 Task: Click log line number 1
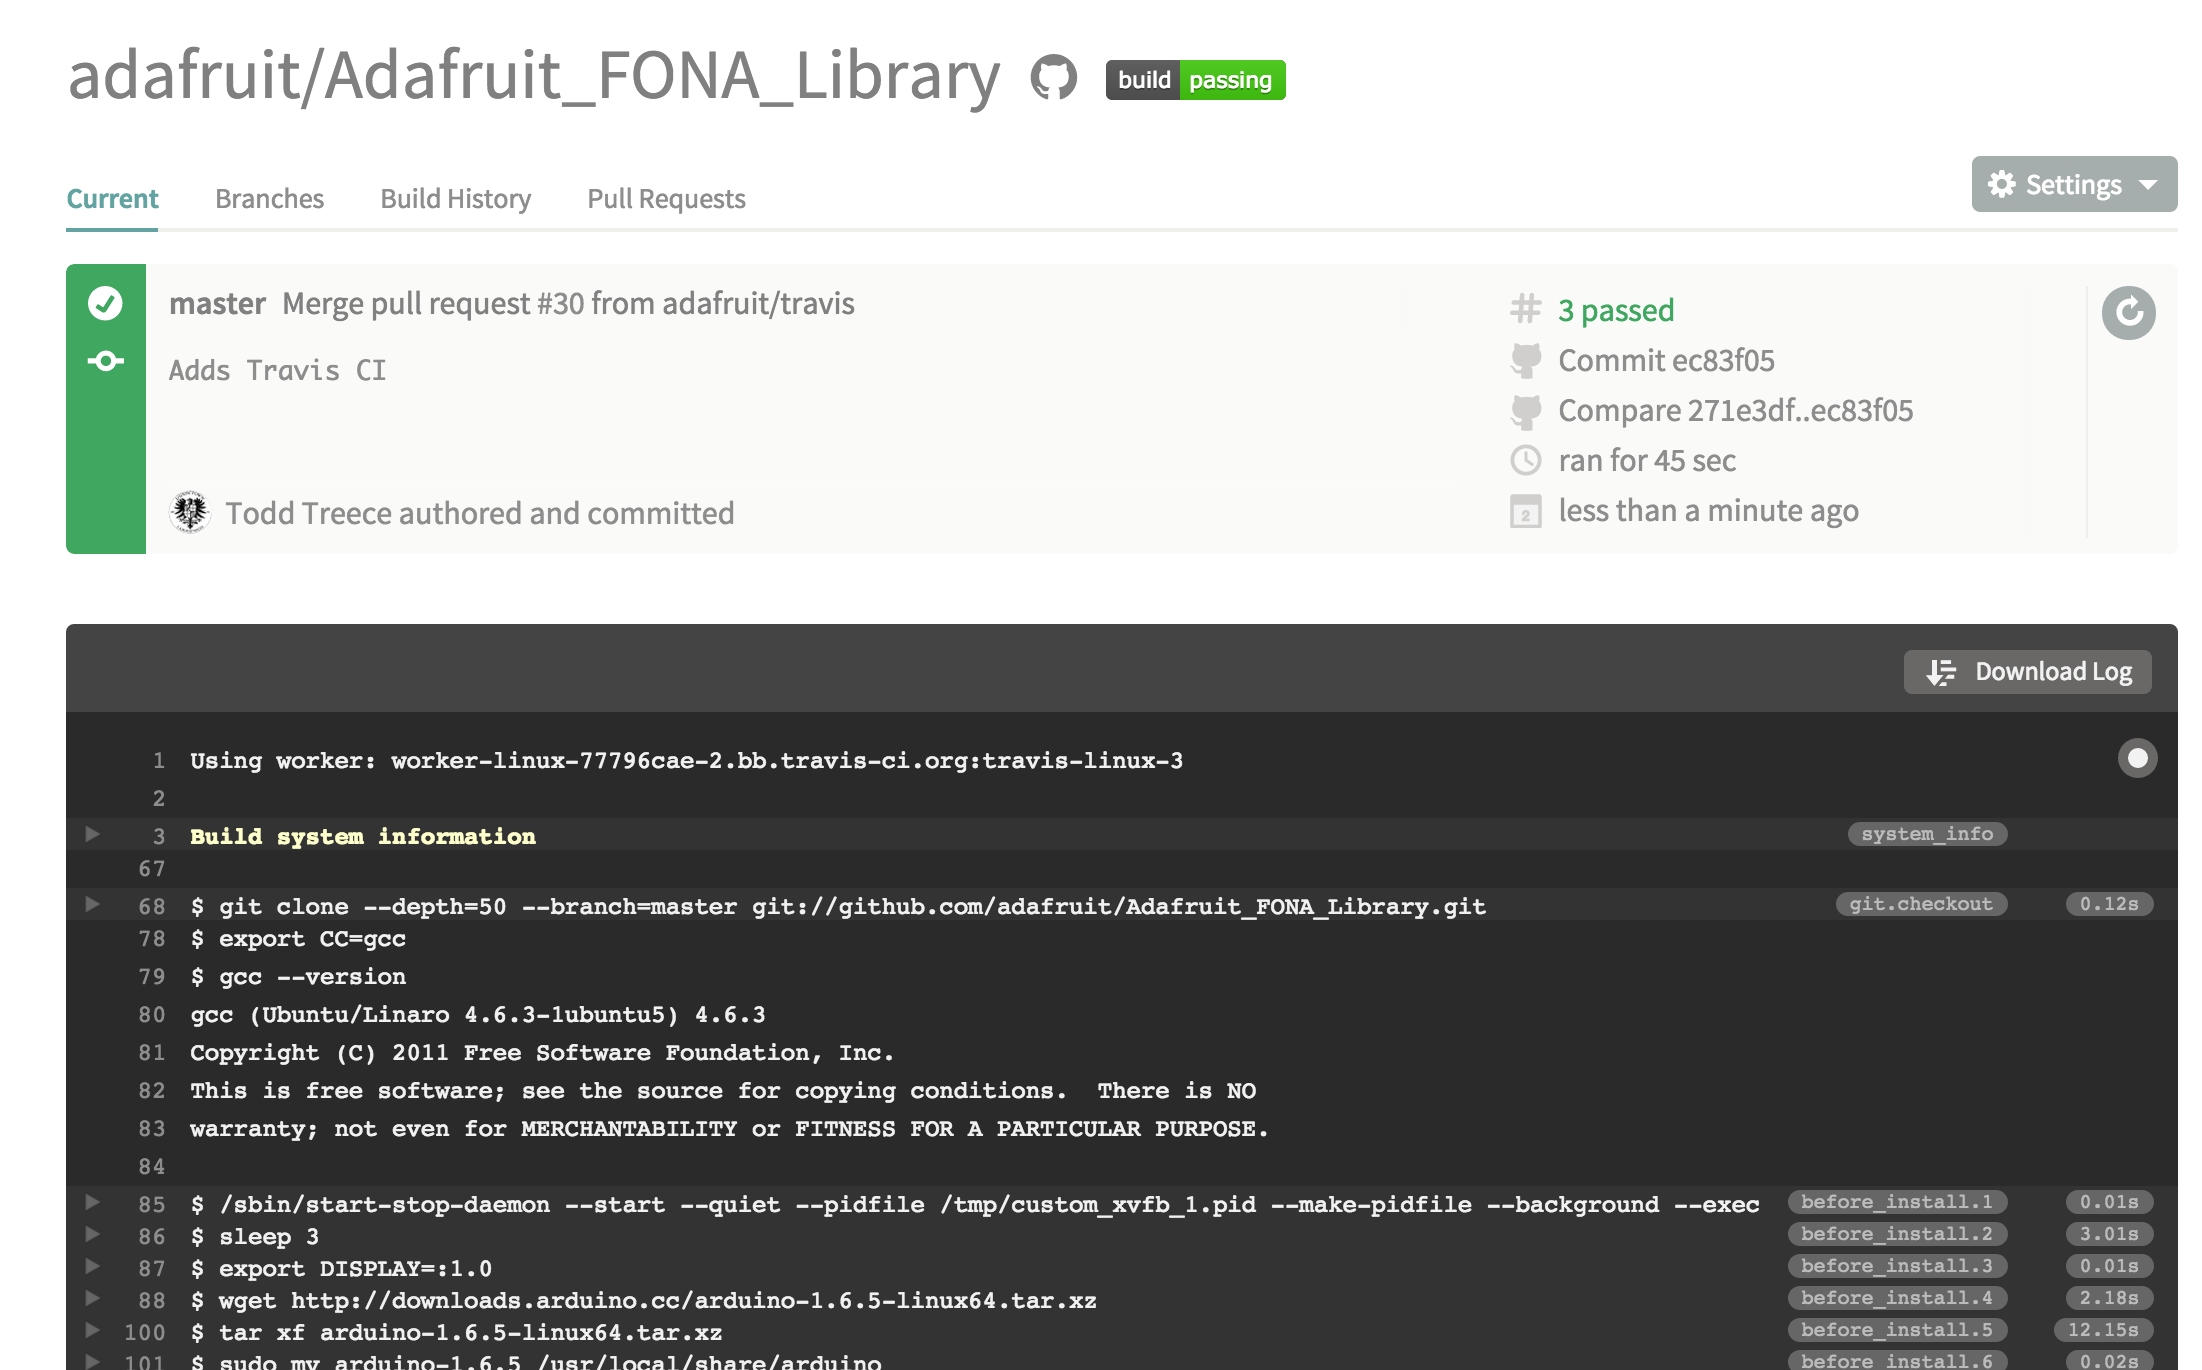tap(158, 761)
